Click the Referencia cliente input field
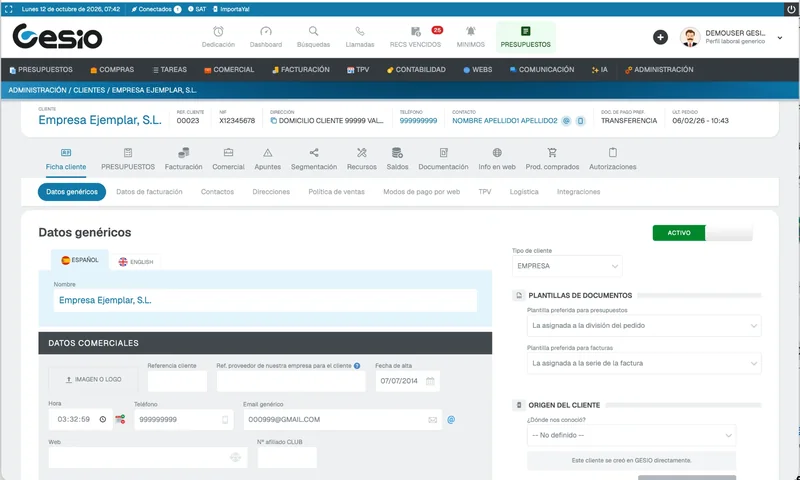The image size is (800, 480). 177,381
